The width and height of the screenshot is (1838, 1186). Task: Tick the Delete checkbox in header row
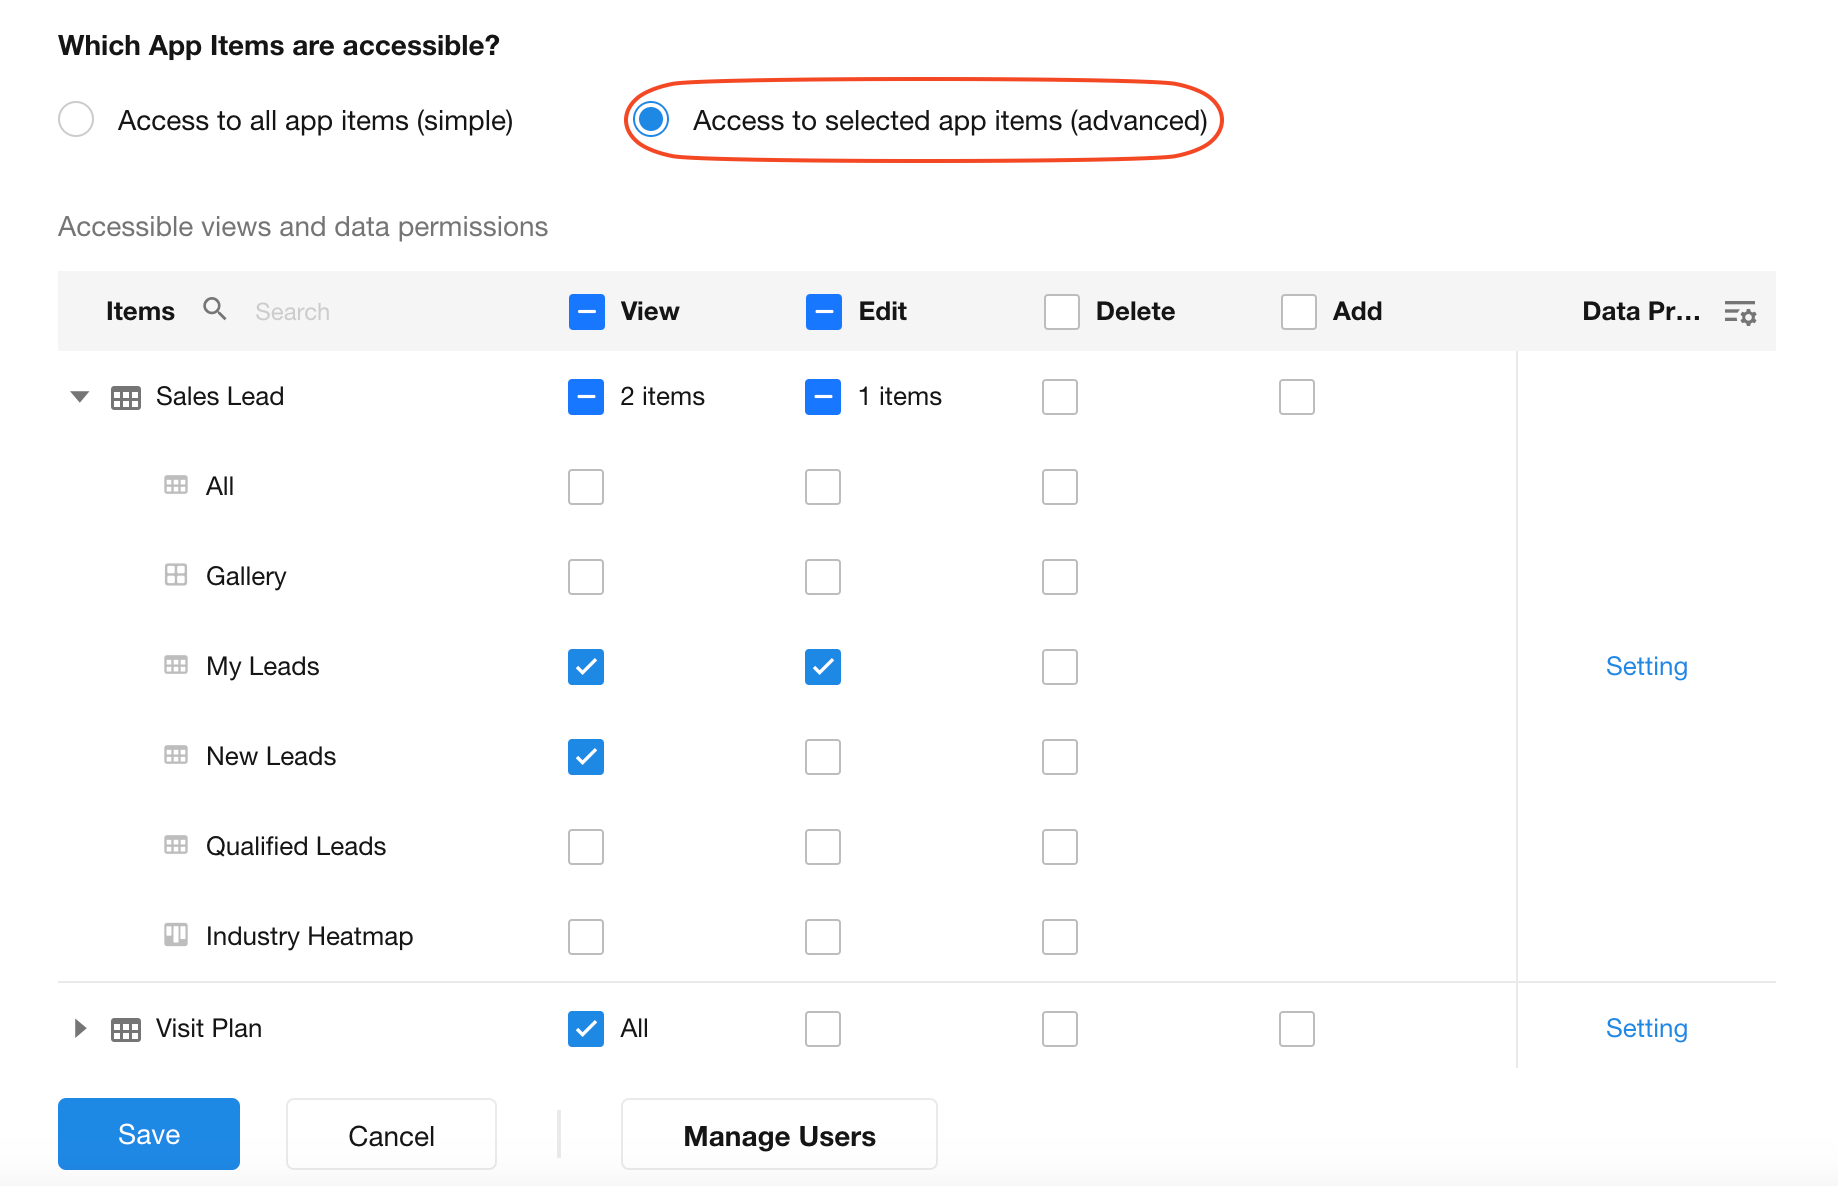point(1061,312)
